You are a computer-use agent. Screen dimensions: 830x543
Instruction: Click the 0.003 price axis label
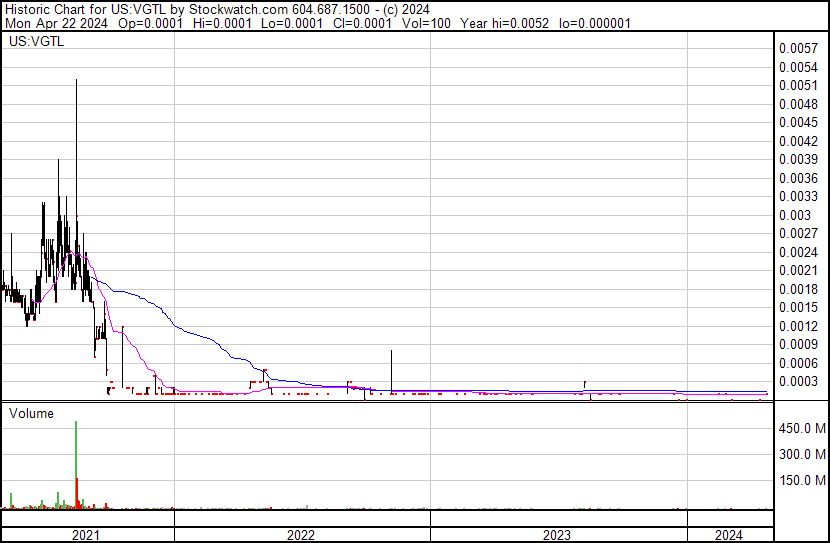pyautogui.click(x=795, y=215)
